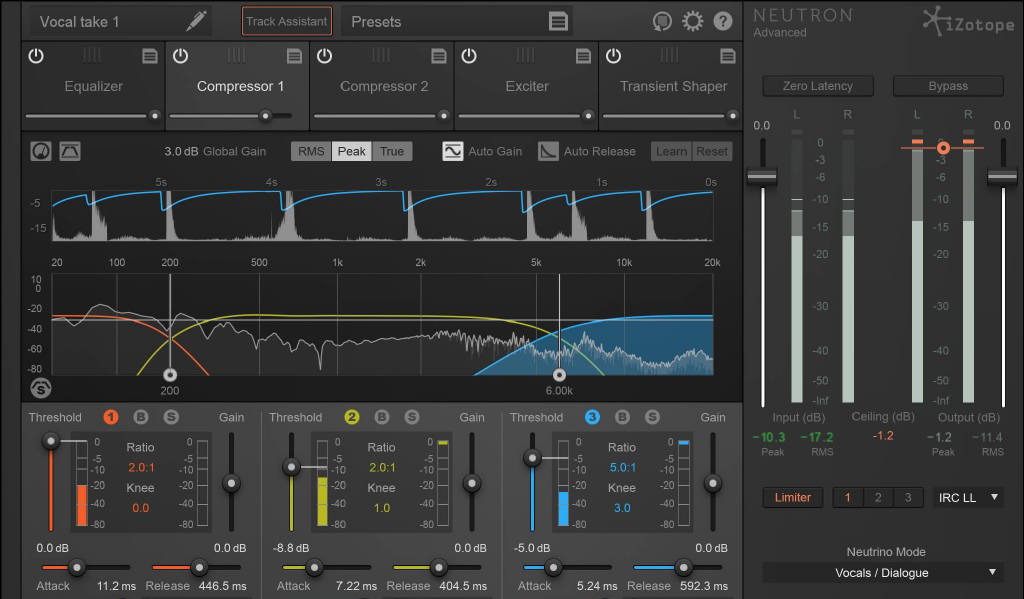Click the Track Assistant button
1024x599 pixels.
pos(287,21)
